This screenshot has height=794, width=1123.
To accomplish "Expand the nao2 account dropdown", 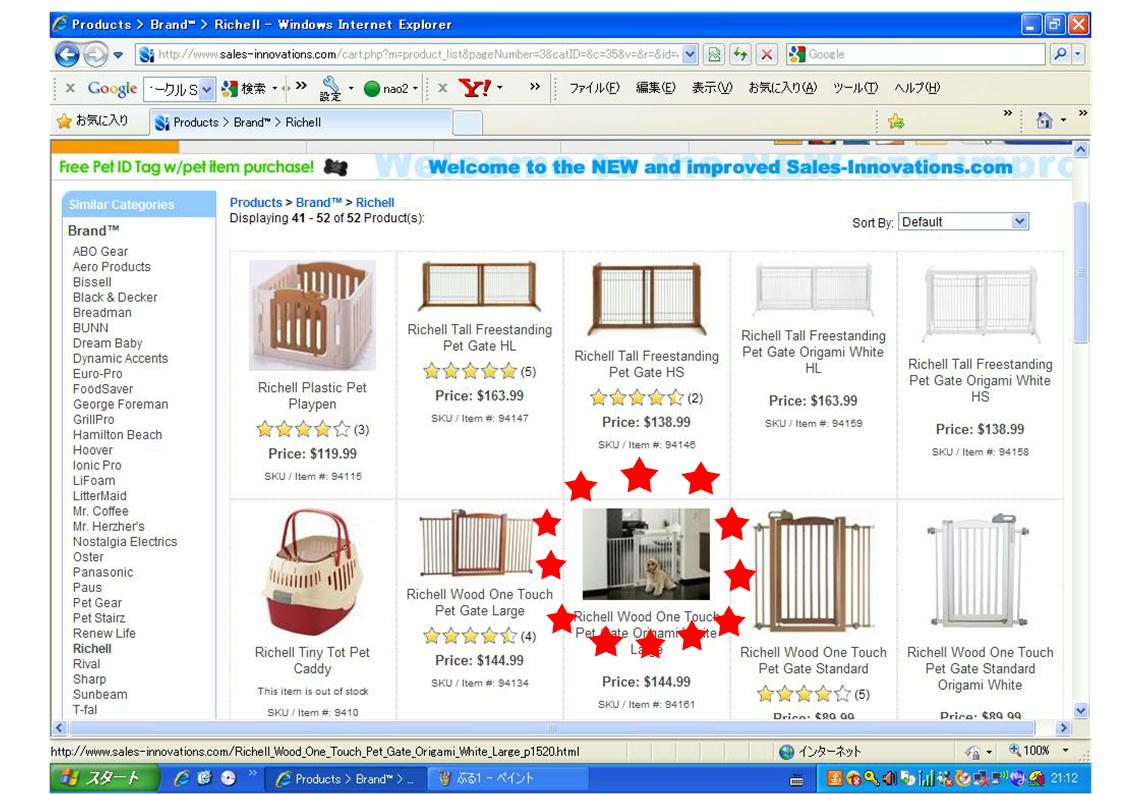I will 415,89.
